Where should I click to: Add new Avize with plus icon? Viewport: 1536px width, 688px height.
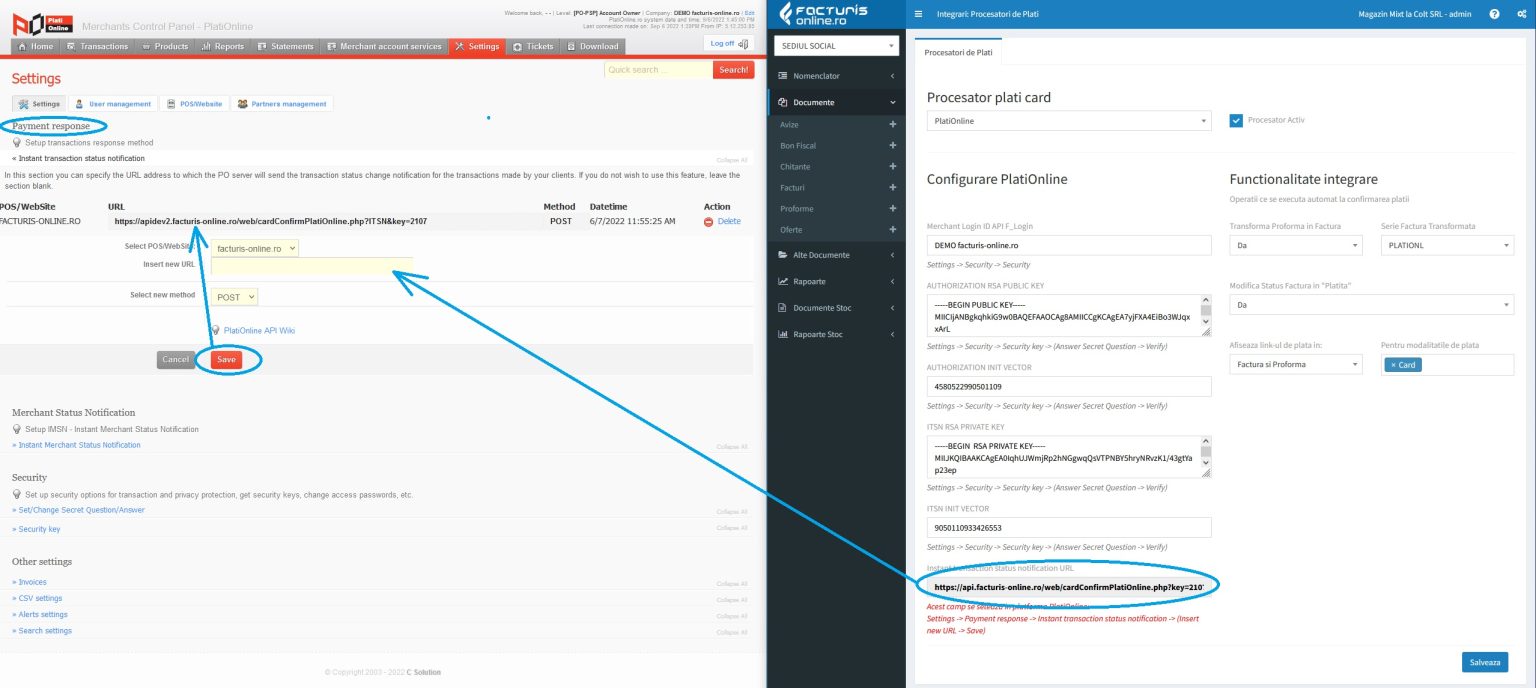892,124
